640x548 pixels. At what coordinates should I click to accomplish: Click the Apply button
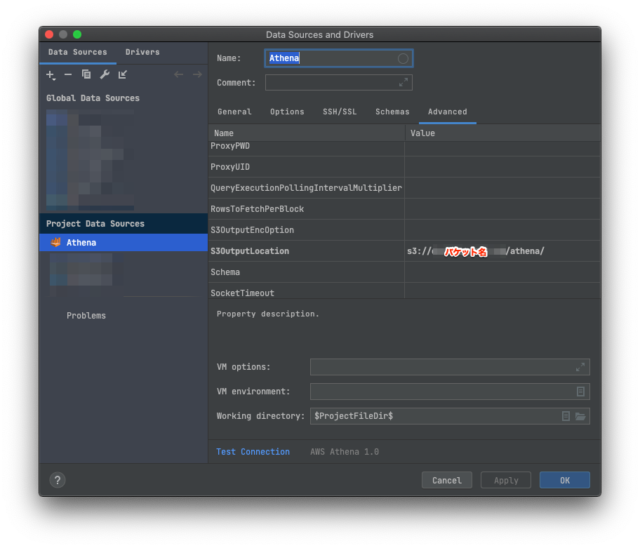[x=506, y=480]
